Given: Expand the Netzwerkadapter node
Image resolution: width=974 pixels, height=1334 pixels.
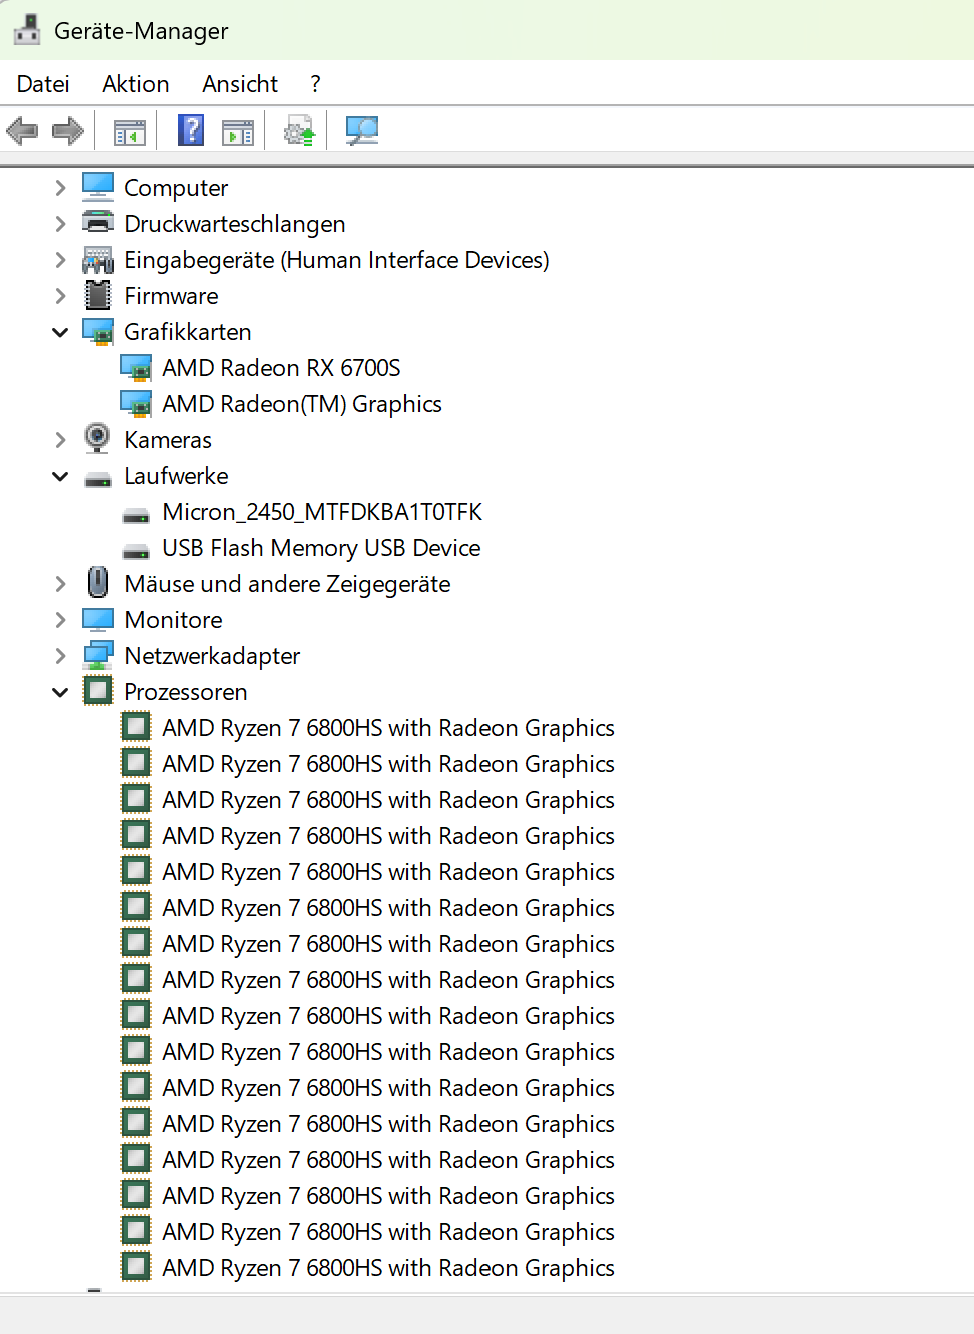Looking at the screenshot, I should tap(60, 656).
